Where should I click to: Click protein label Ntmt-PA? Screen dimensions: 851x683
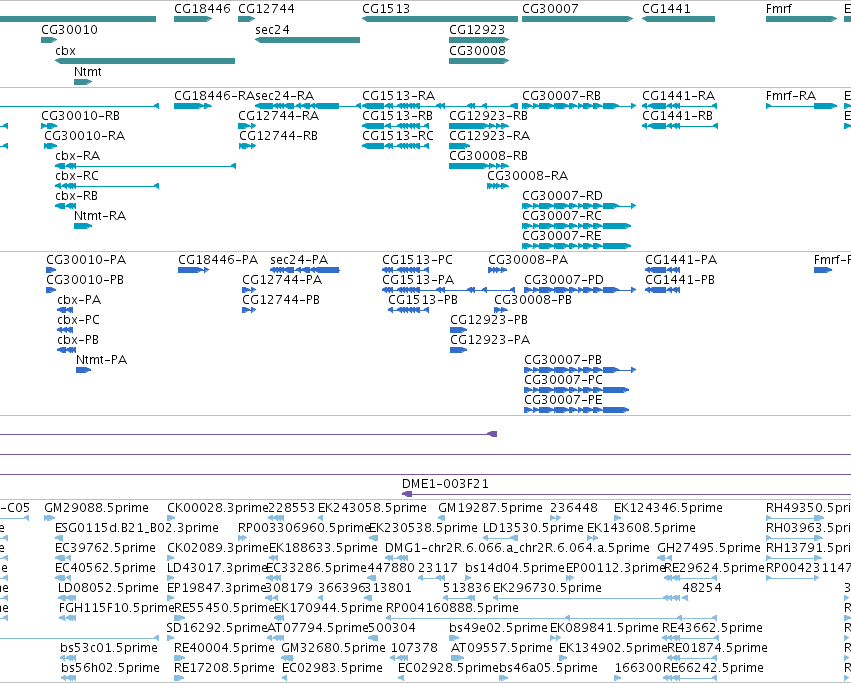pos(101,361)
